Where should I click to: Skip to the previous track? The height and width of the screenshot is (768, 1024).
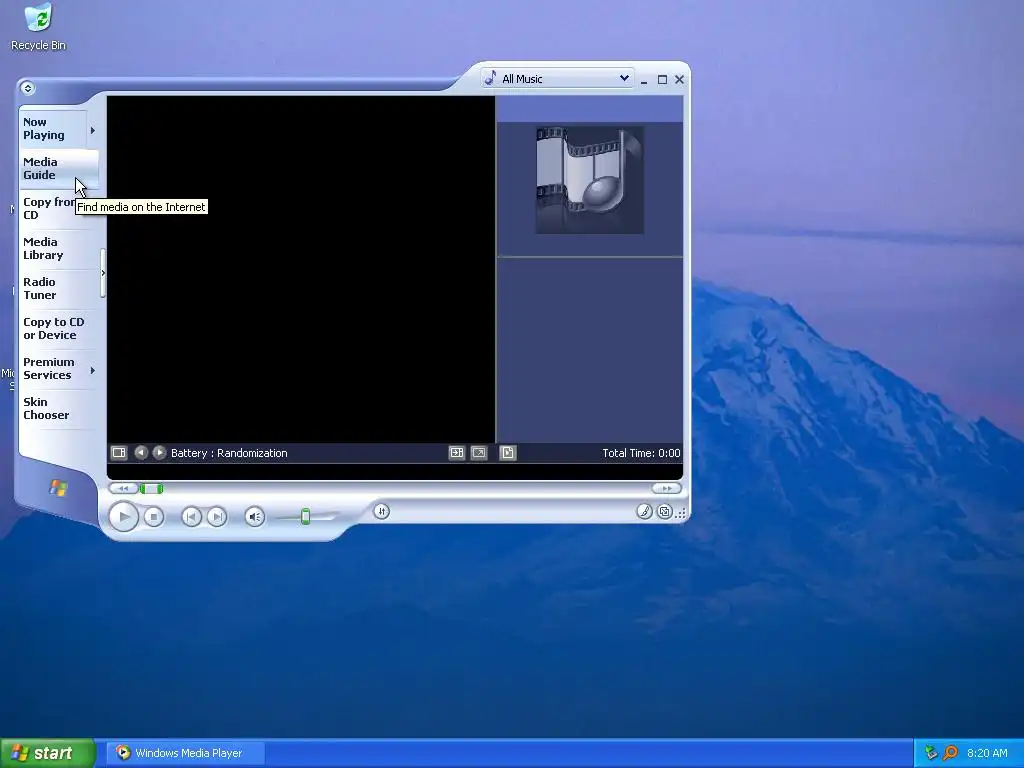191,517
